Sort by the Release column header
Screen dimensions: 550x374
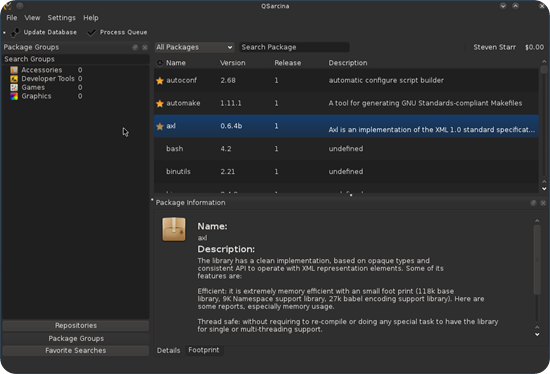pyautogui.click(x=288, y=63)
